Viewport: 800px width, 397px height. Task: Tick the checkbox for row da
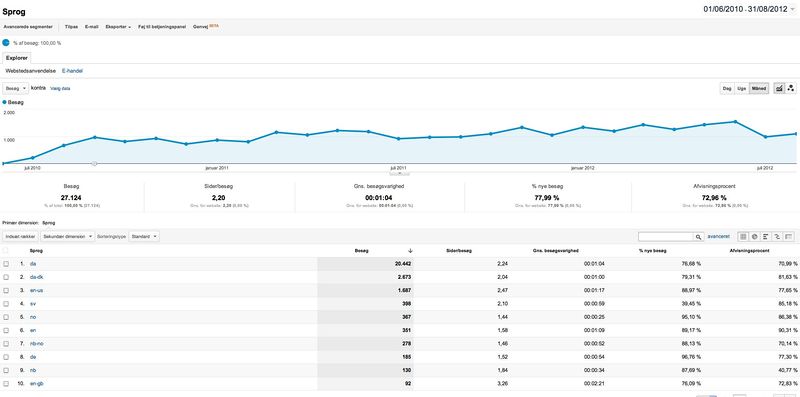click(x=6, y=264)
